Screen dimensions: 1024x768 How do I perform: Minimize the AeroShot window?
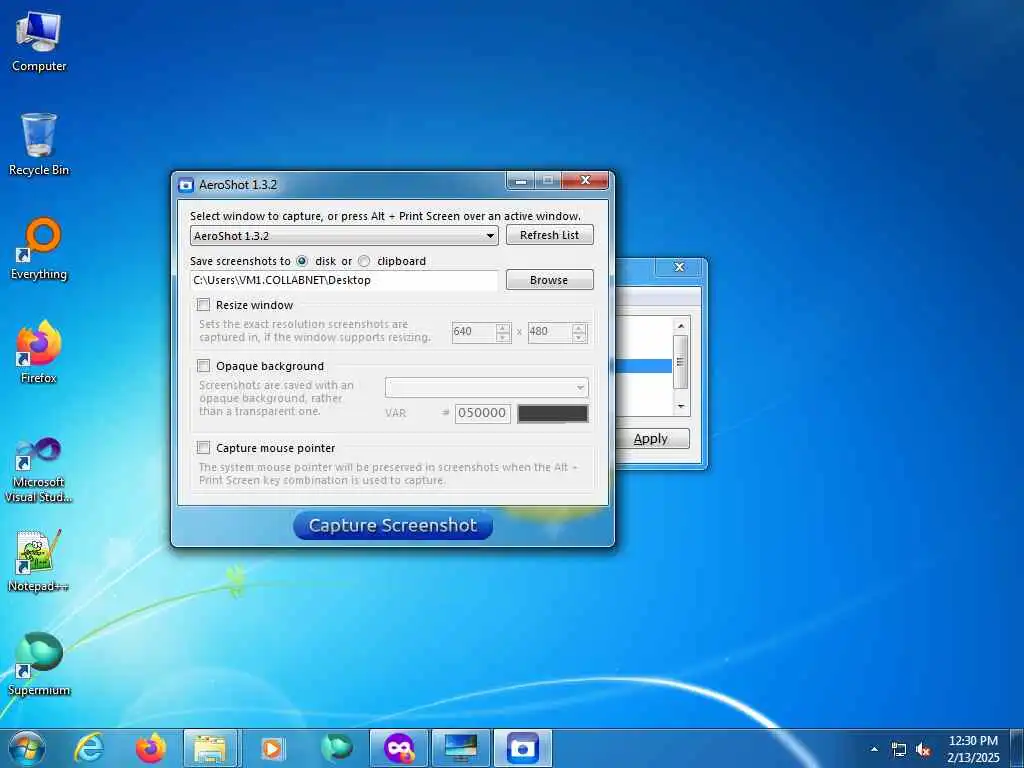pyautogui.click(x=520, y=181)
